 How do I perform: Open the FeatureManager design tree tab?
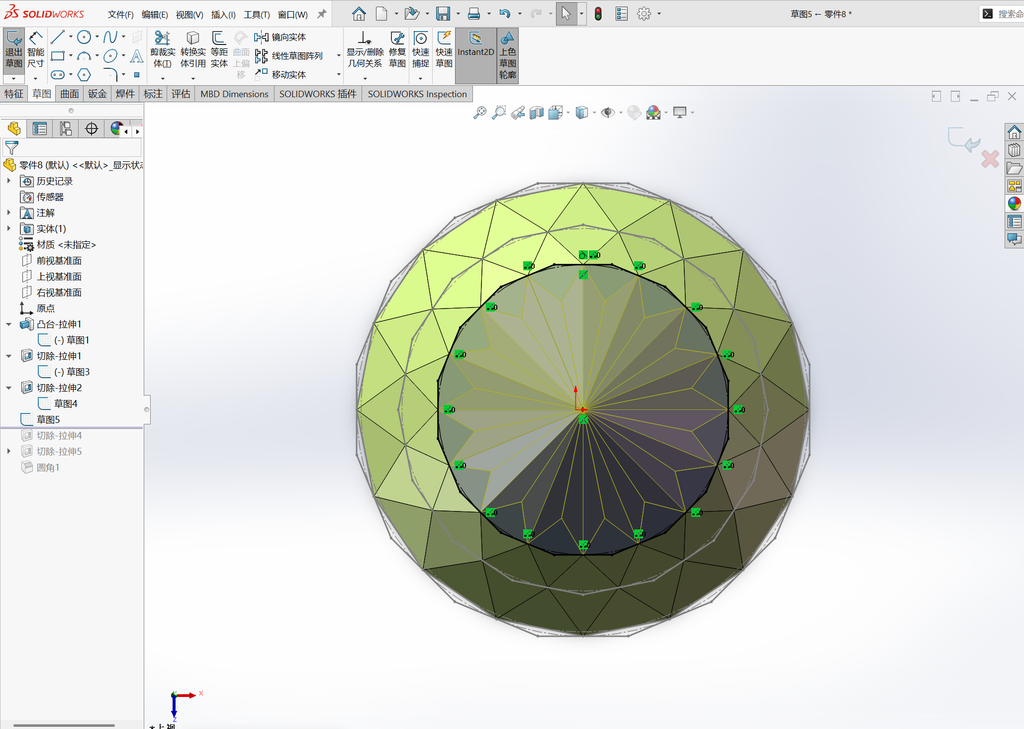[14, 129]
